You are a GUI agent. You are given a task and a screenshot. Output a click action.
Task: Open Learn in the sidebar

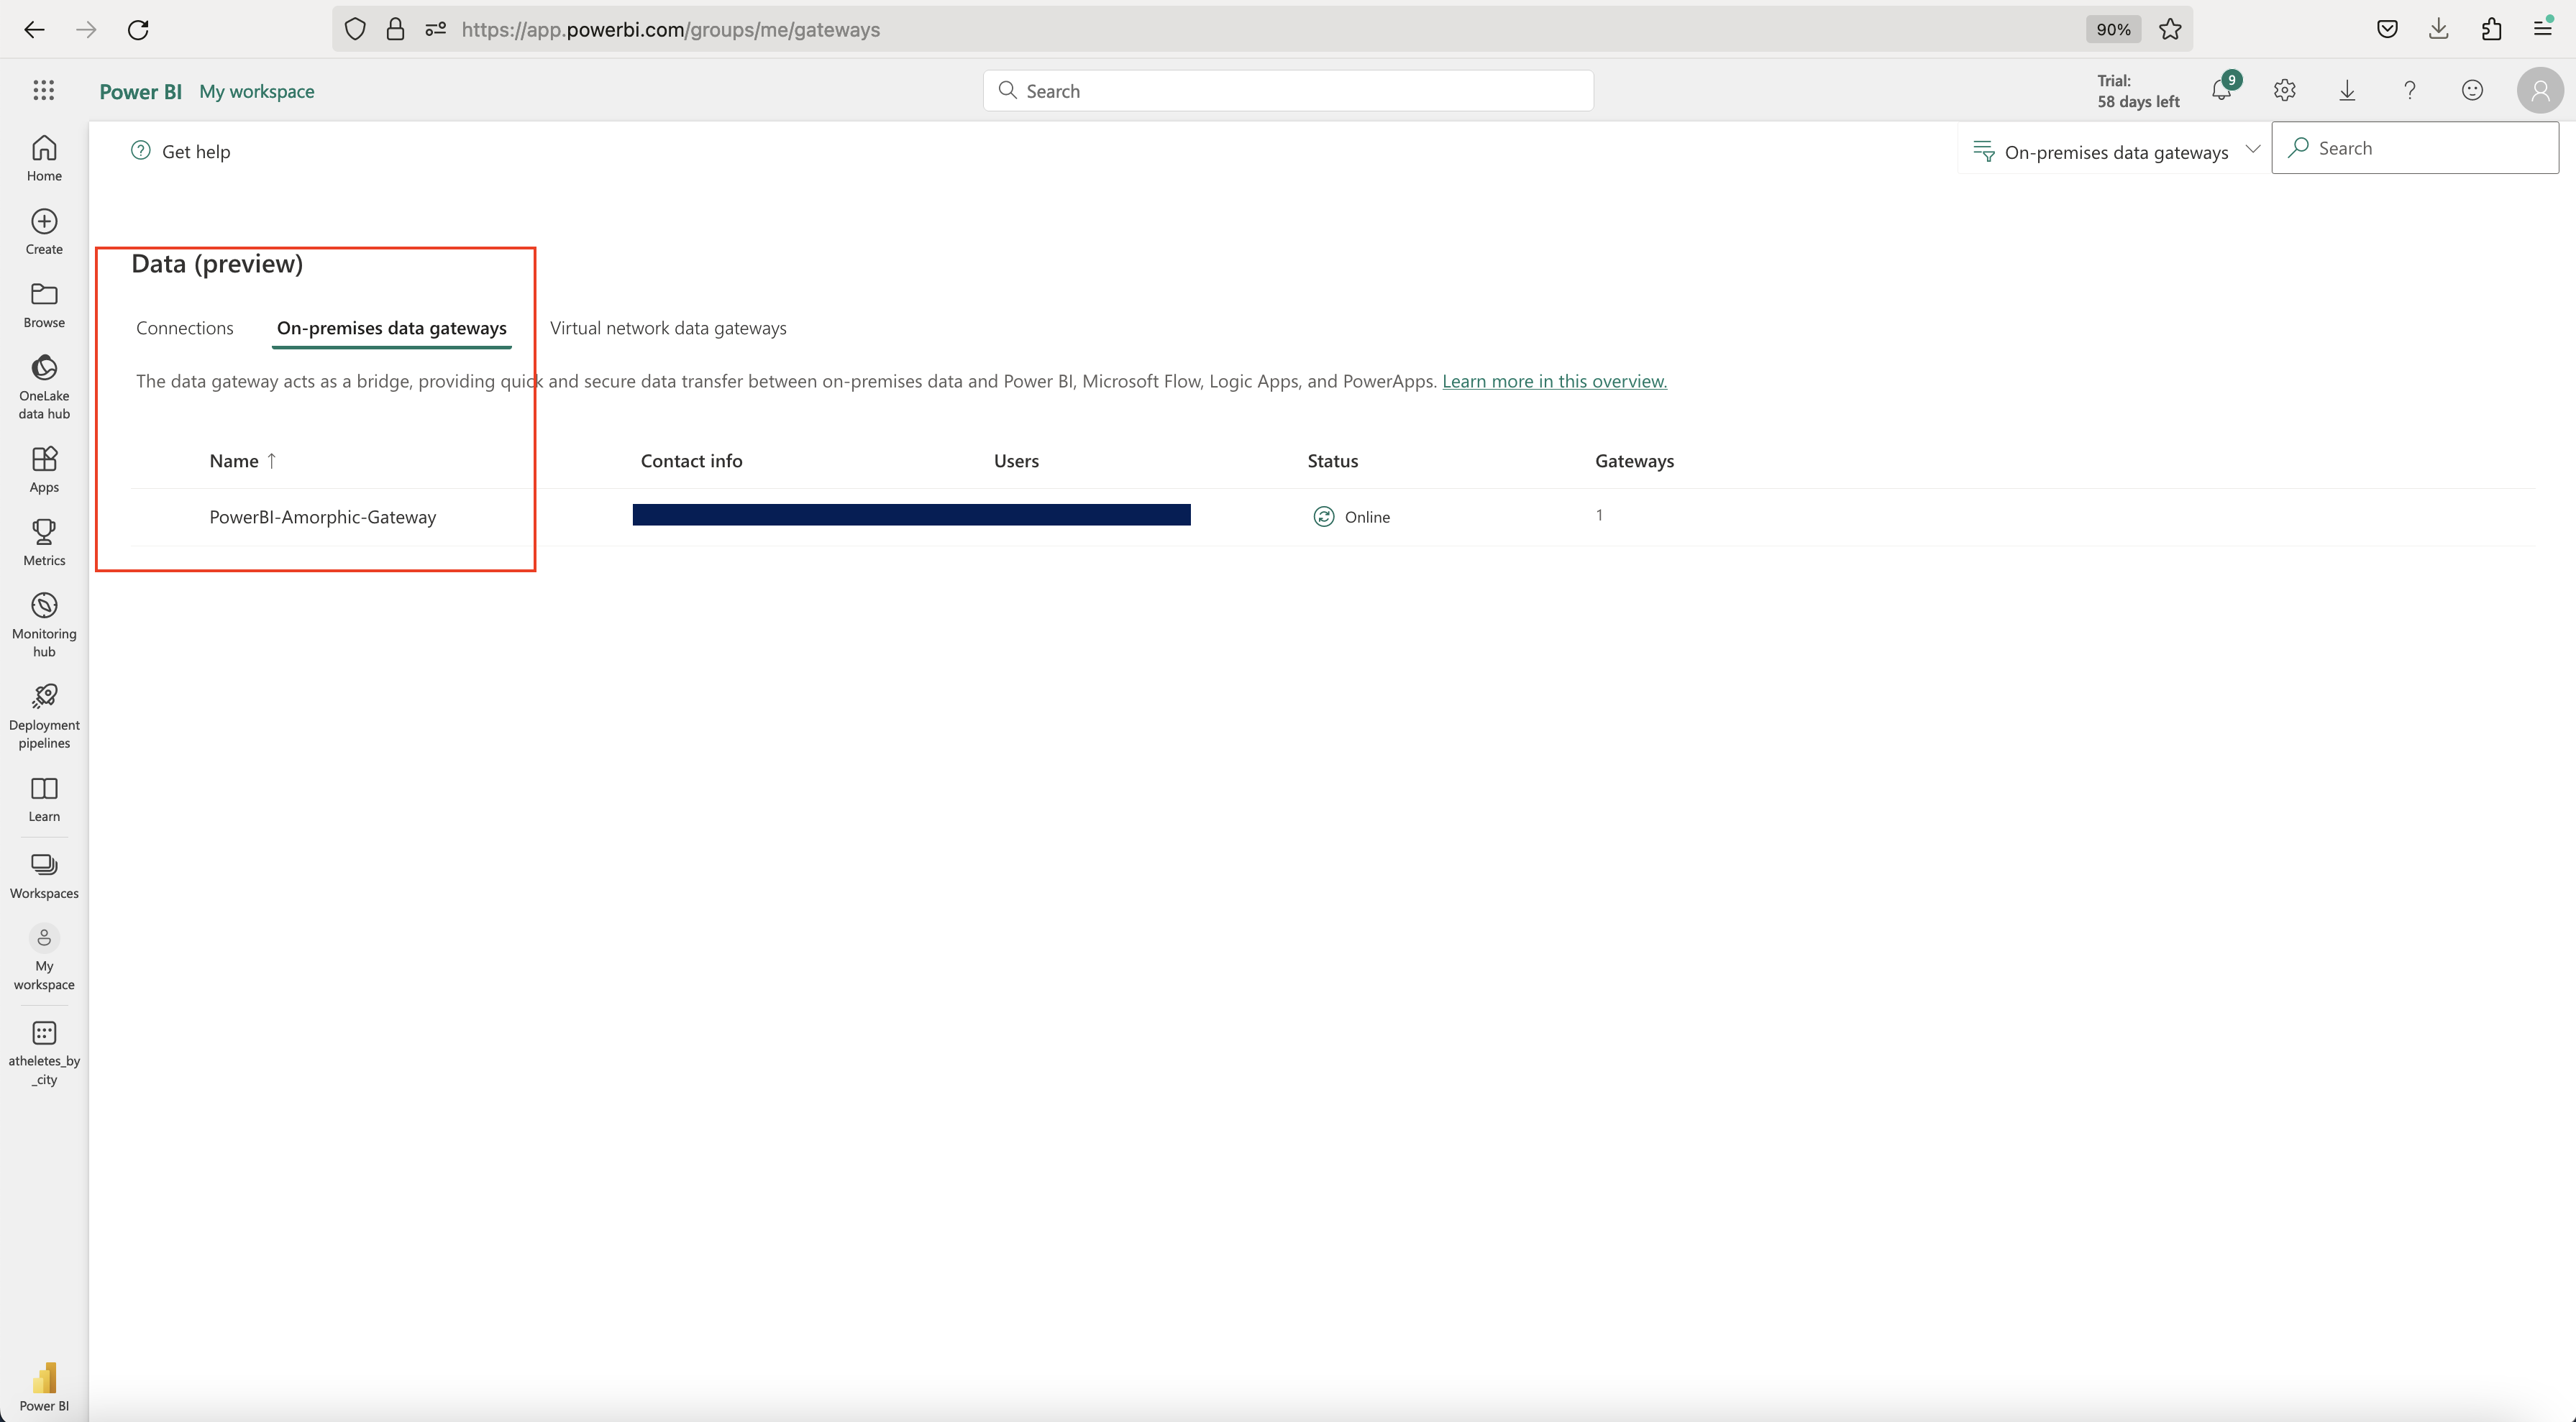pos(44,800)
